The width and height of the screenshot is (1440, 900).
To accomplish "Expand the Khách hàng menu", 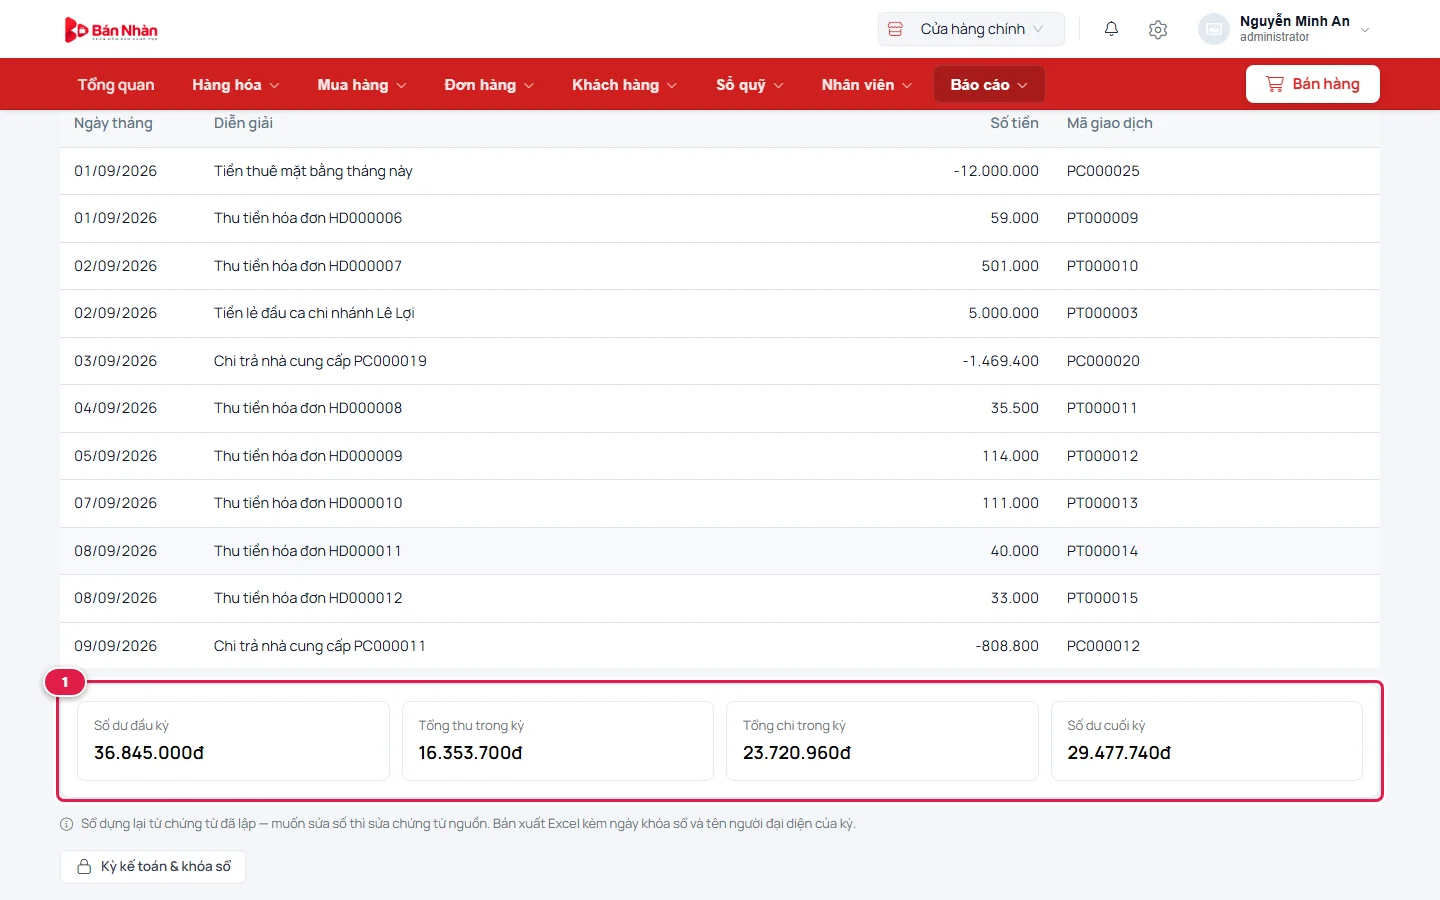I will click(625, 85).
